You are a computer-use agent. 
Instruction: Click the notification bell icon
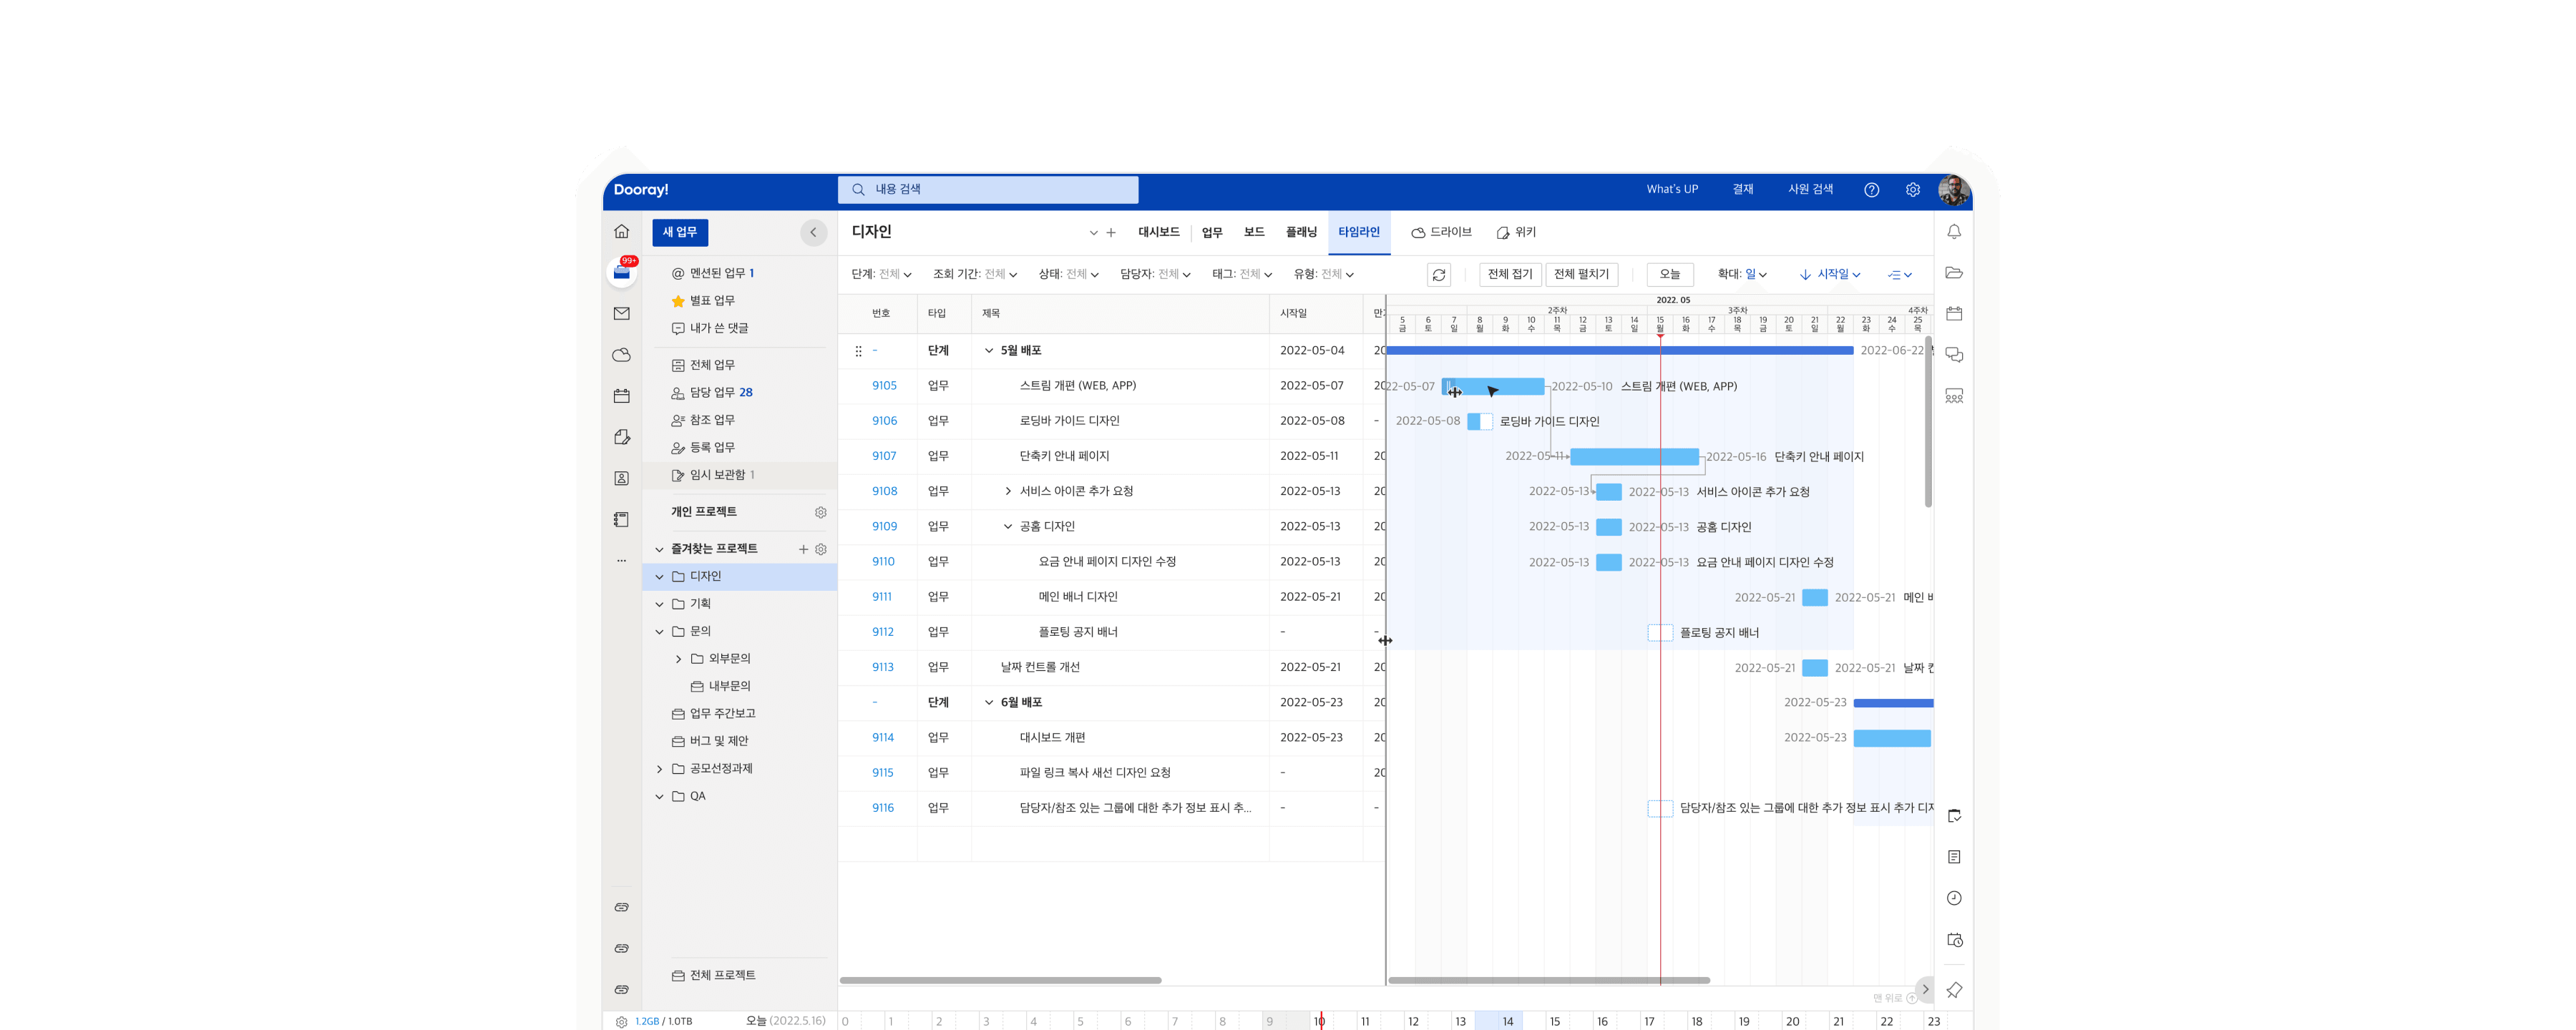1953,231
